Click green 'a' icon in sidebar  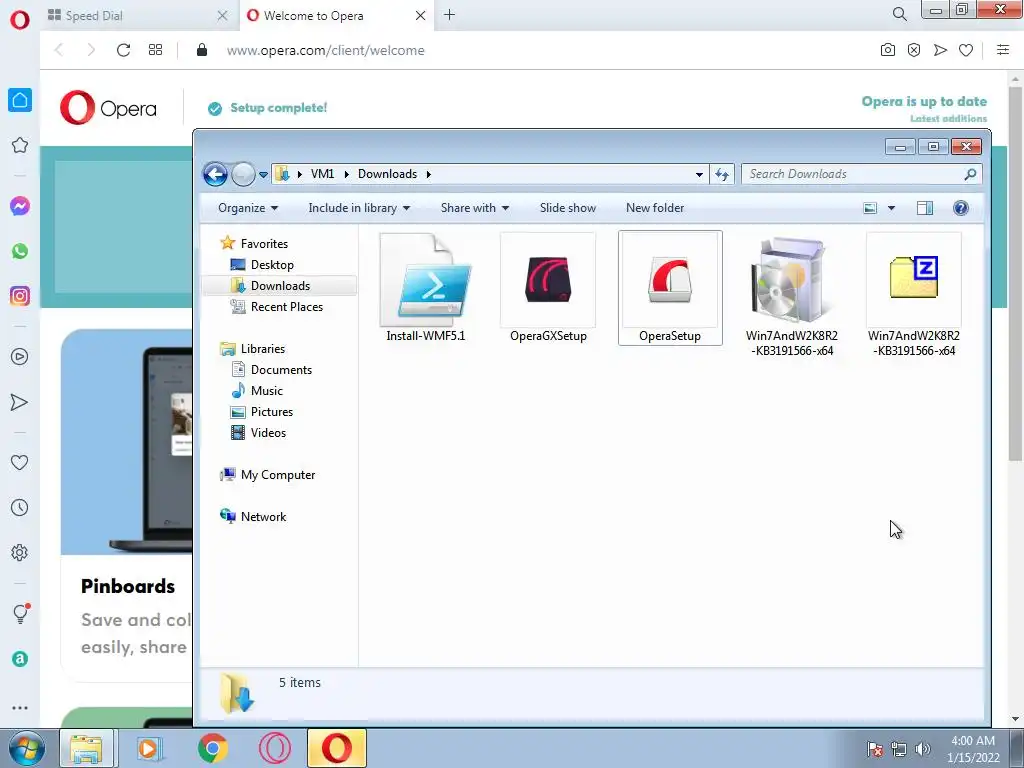20,659
